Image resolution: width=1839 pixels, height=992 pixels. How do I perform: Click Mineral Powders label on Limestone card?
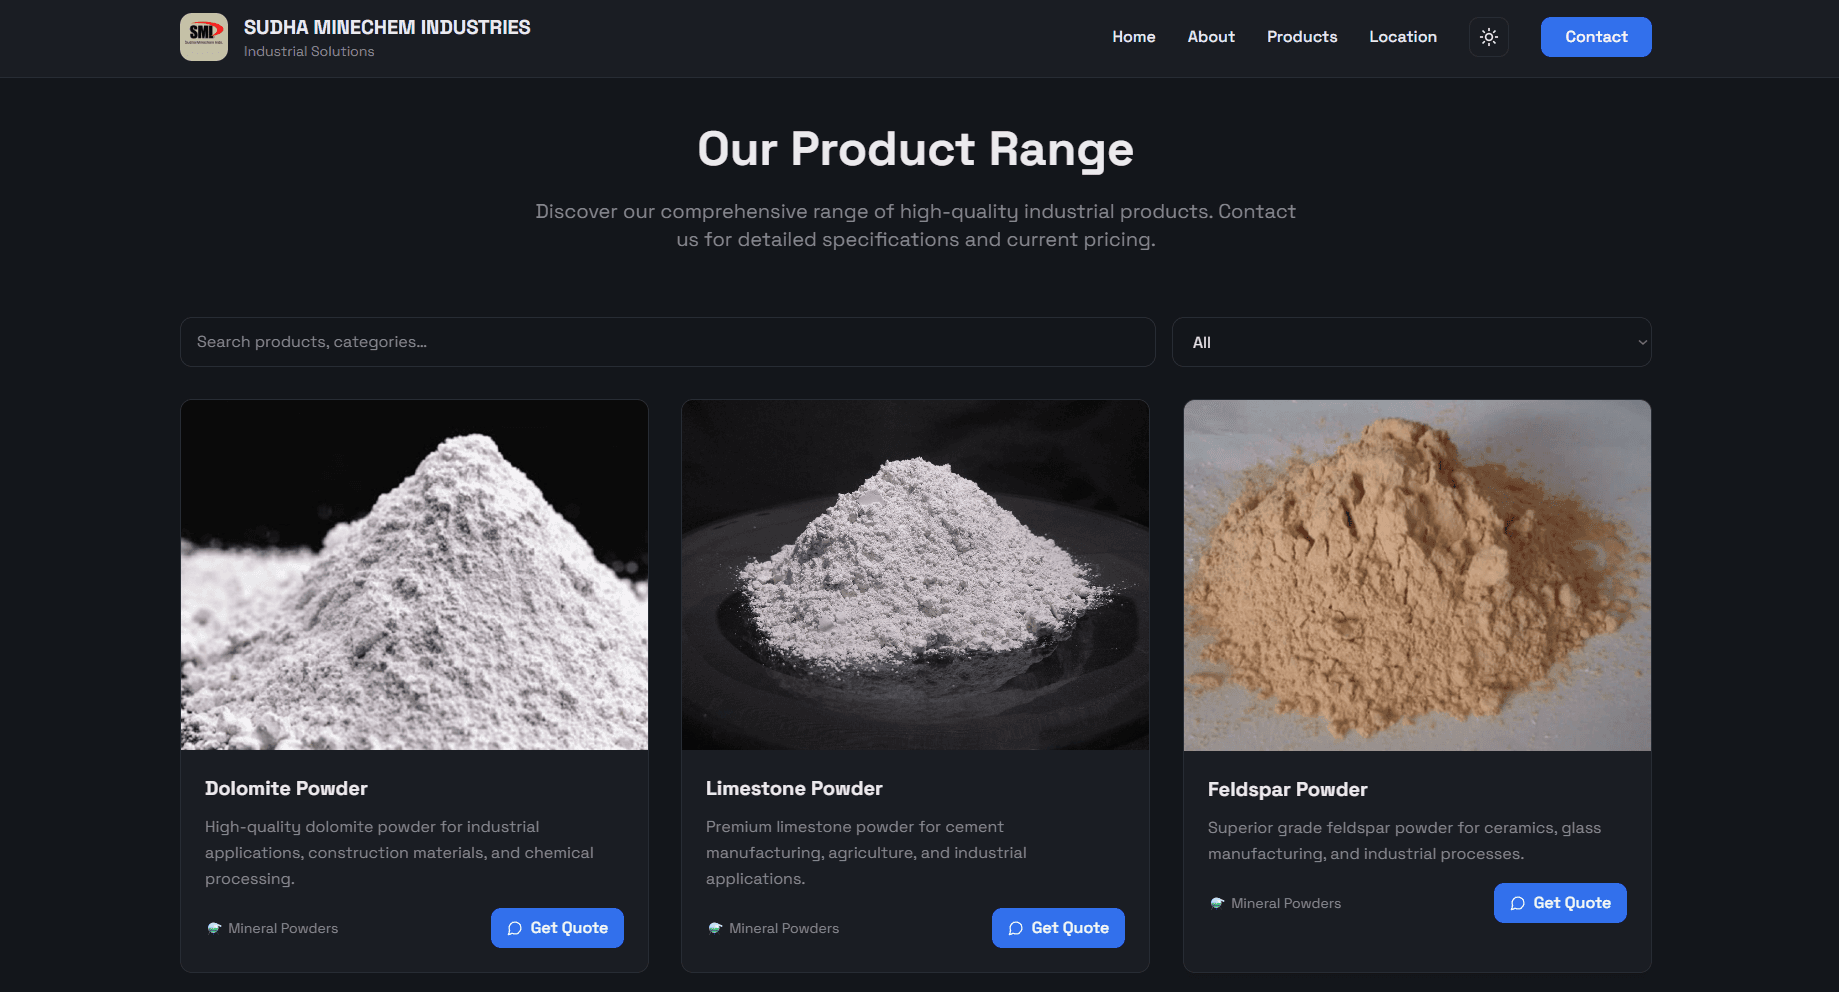pyautogui.click(x=784, y=928)
